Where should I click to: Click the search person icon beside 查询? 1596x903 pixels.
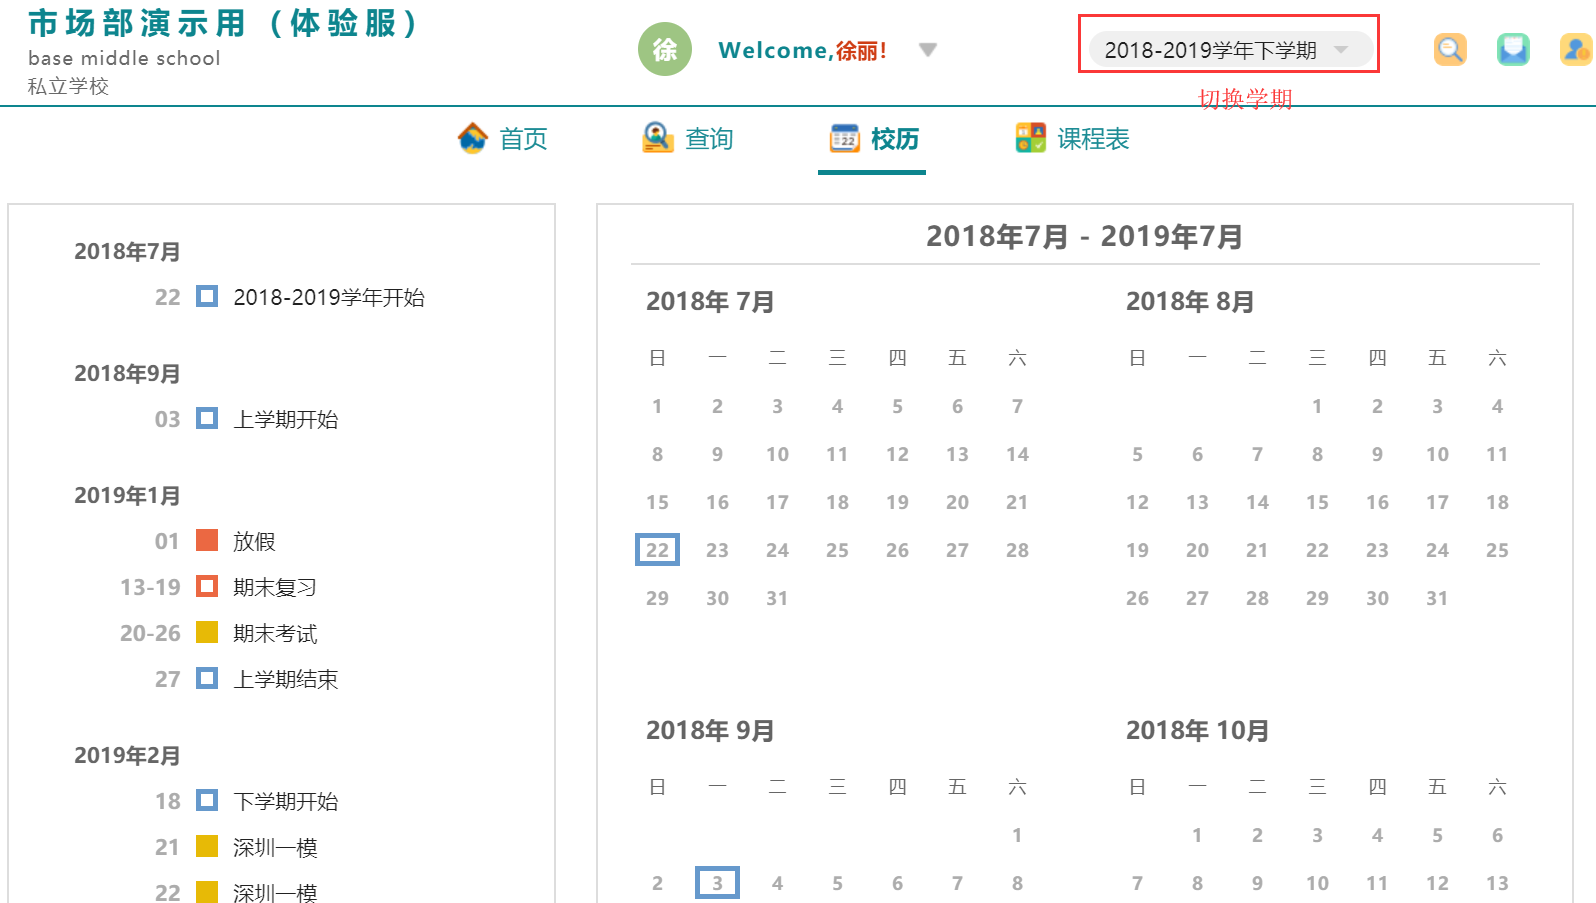click(x=658, y=138)
